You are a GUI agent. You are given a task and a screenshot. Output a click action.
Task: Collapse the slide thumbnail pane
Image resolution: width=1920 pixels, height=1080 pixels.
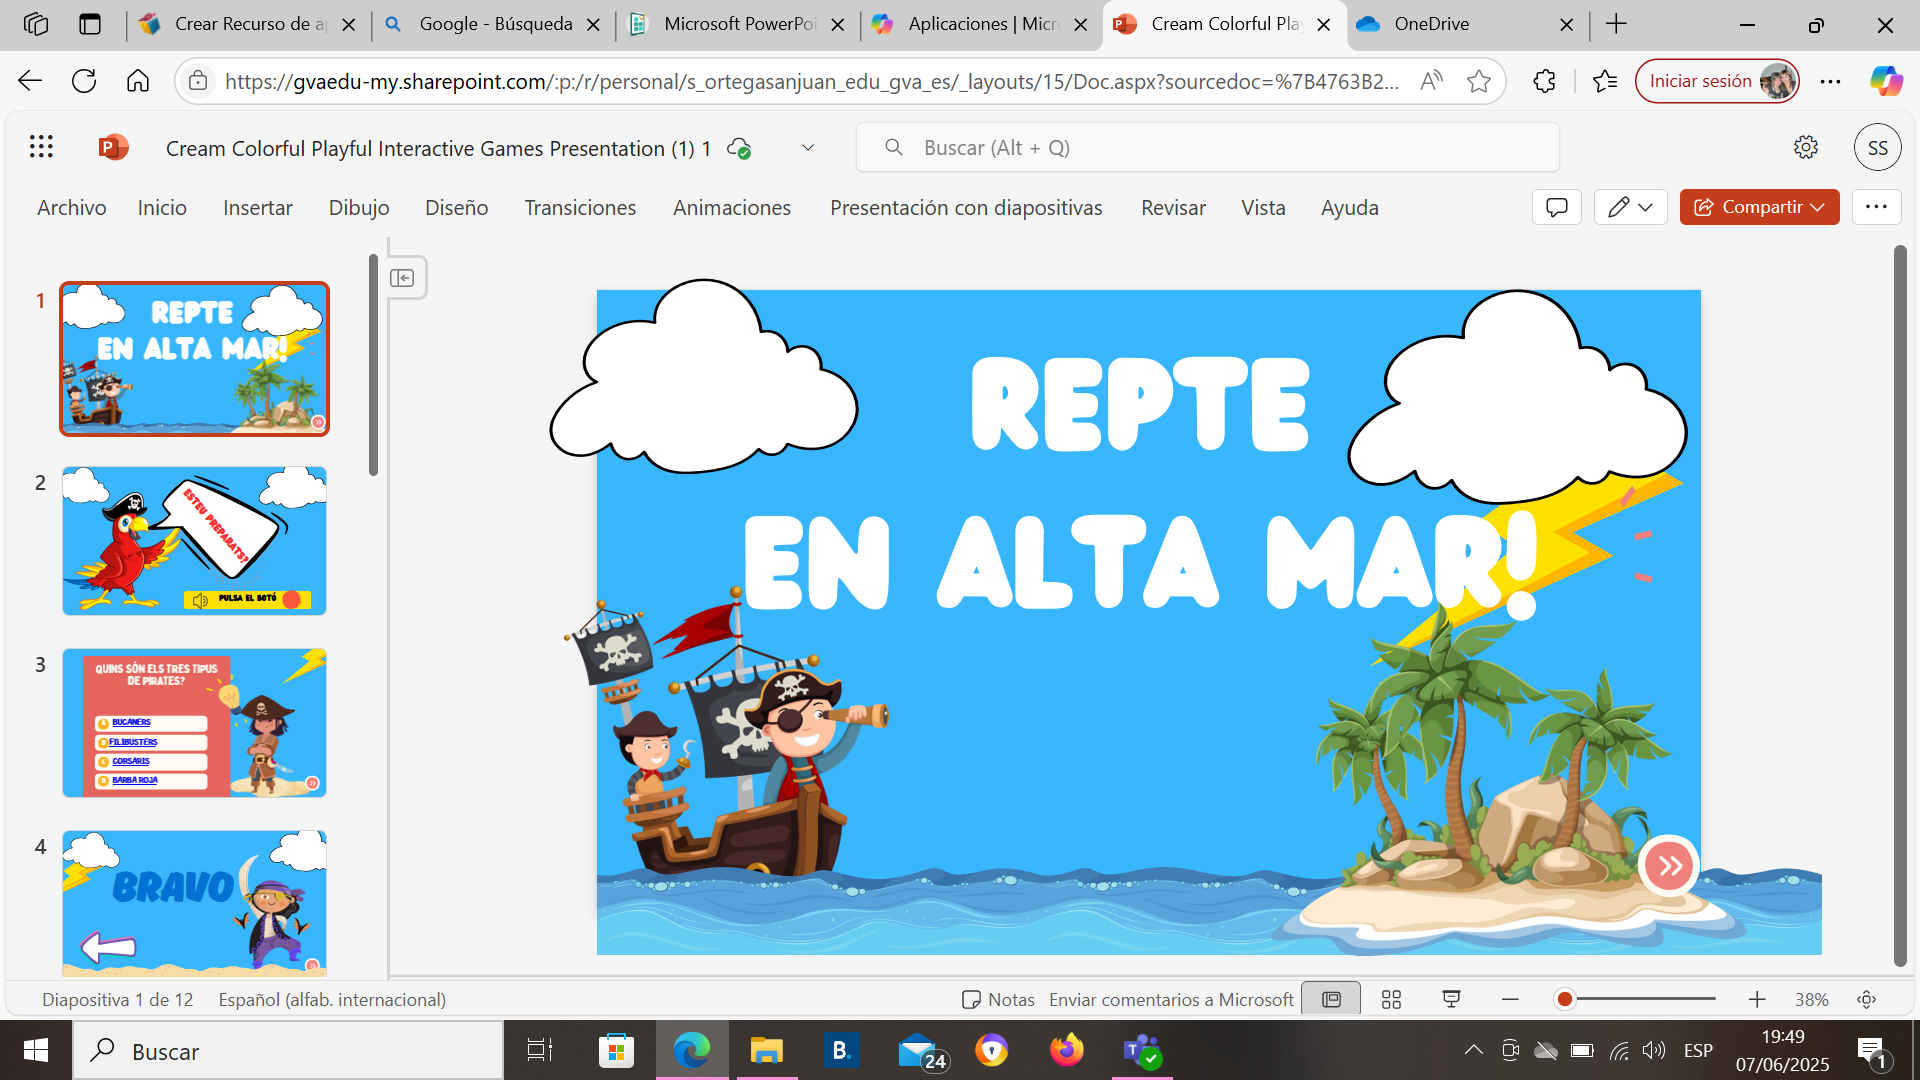(x=402, y=278)
